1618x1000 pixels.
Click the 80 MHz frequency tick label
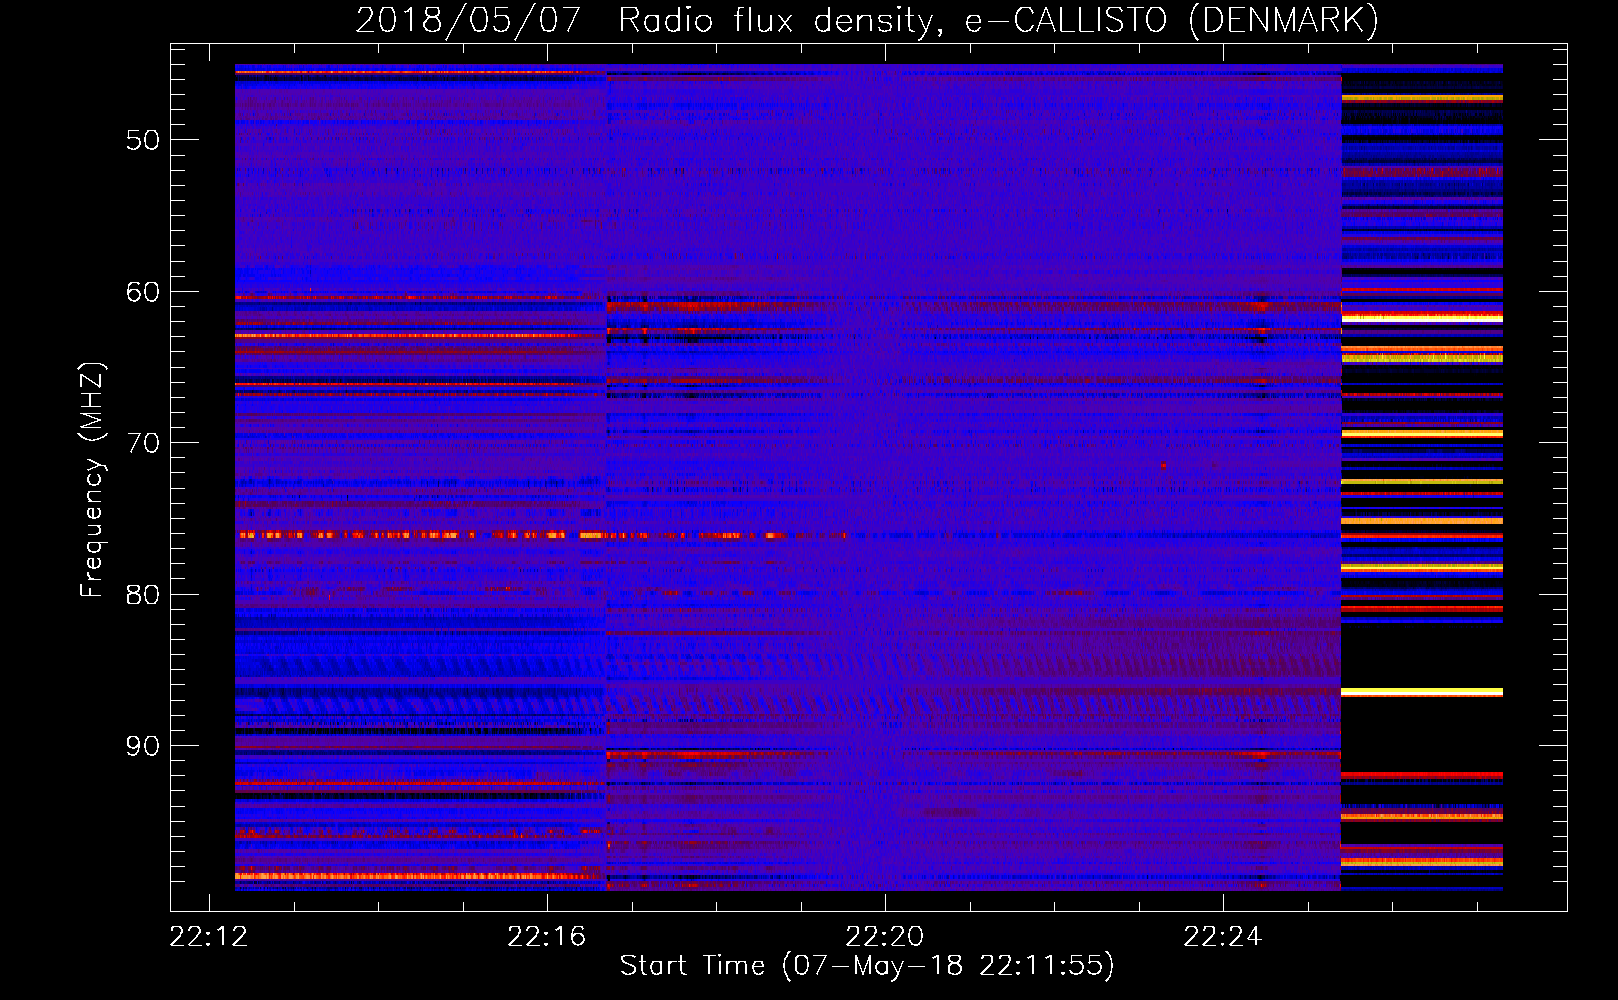(142, 595)
